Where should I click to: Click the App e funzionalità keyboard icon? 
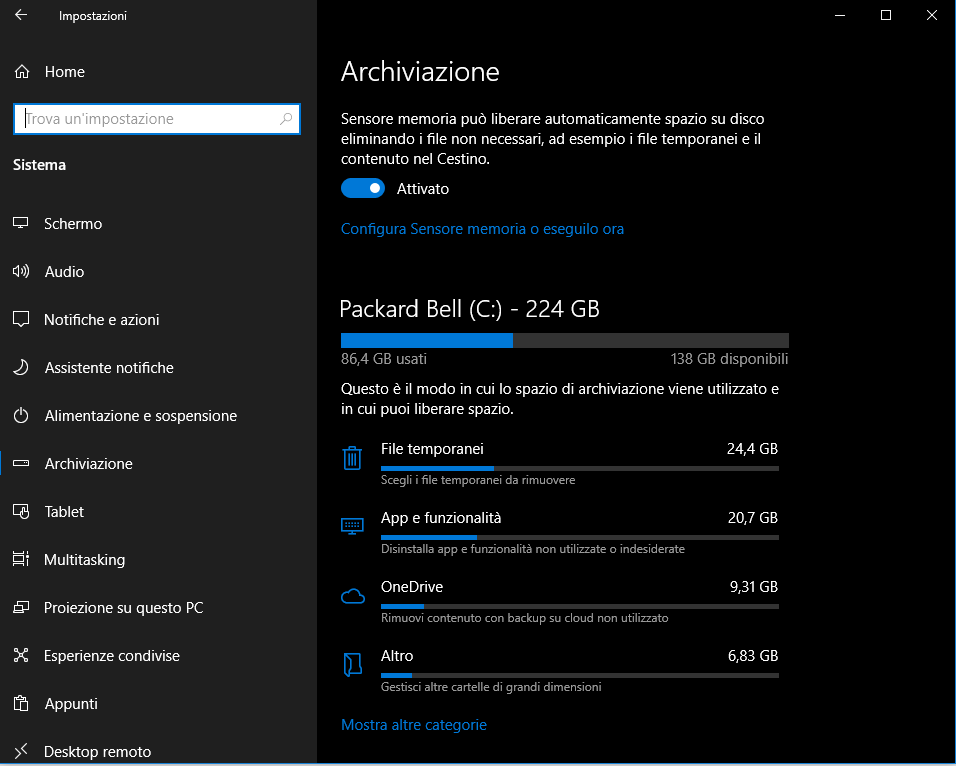[x=352, y=526]
